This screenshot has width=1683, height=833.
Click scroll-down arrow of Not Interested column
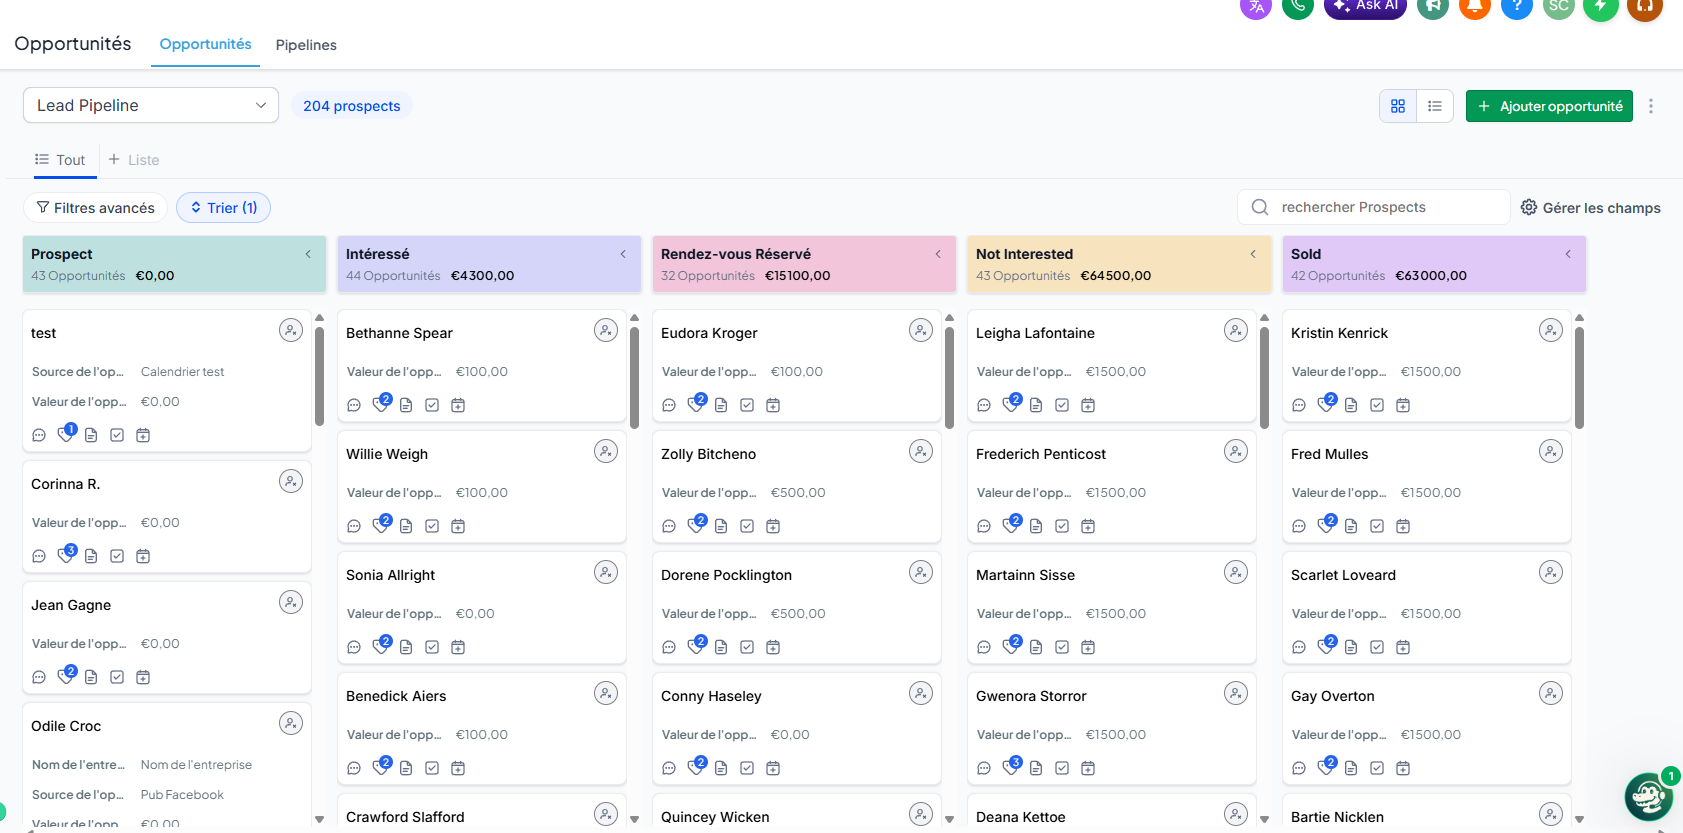click(1264, 819)
